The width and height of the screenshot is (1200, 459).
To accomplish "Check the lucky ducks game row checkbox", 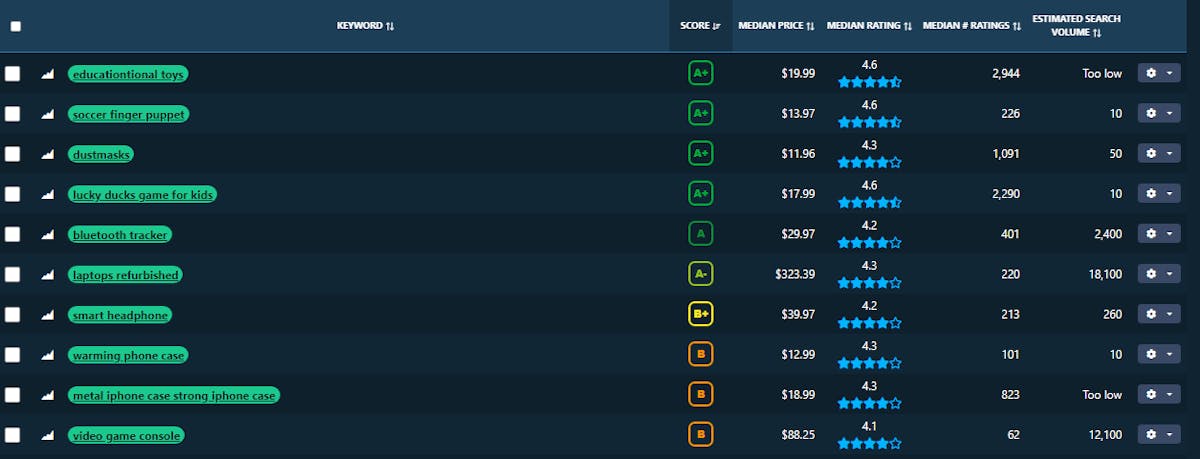I will click(x=12, y=194).
